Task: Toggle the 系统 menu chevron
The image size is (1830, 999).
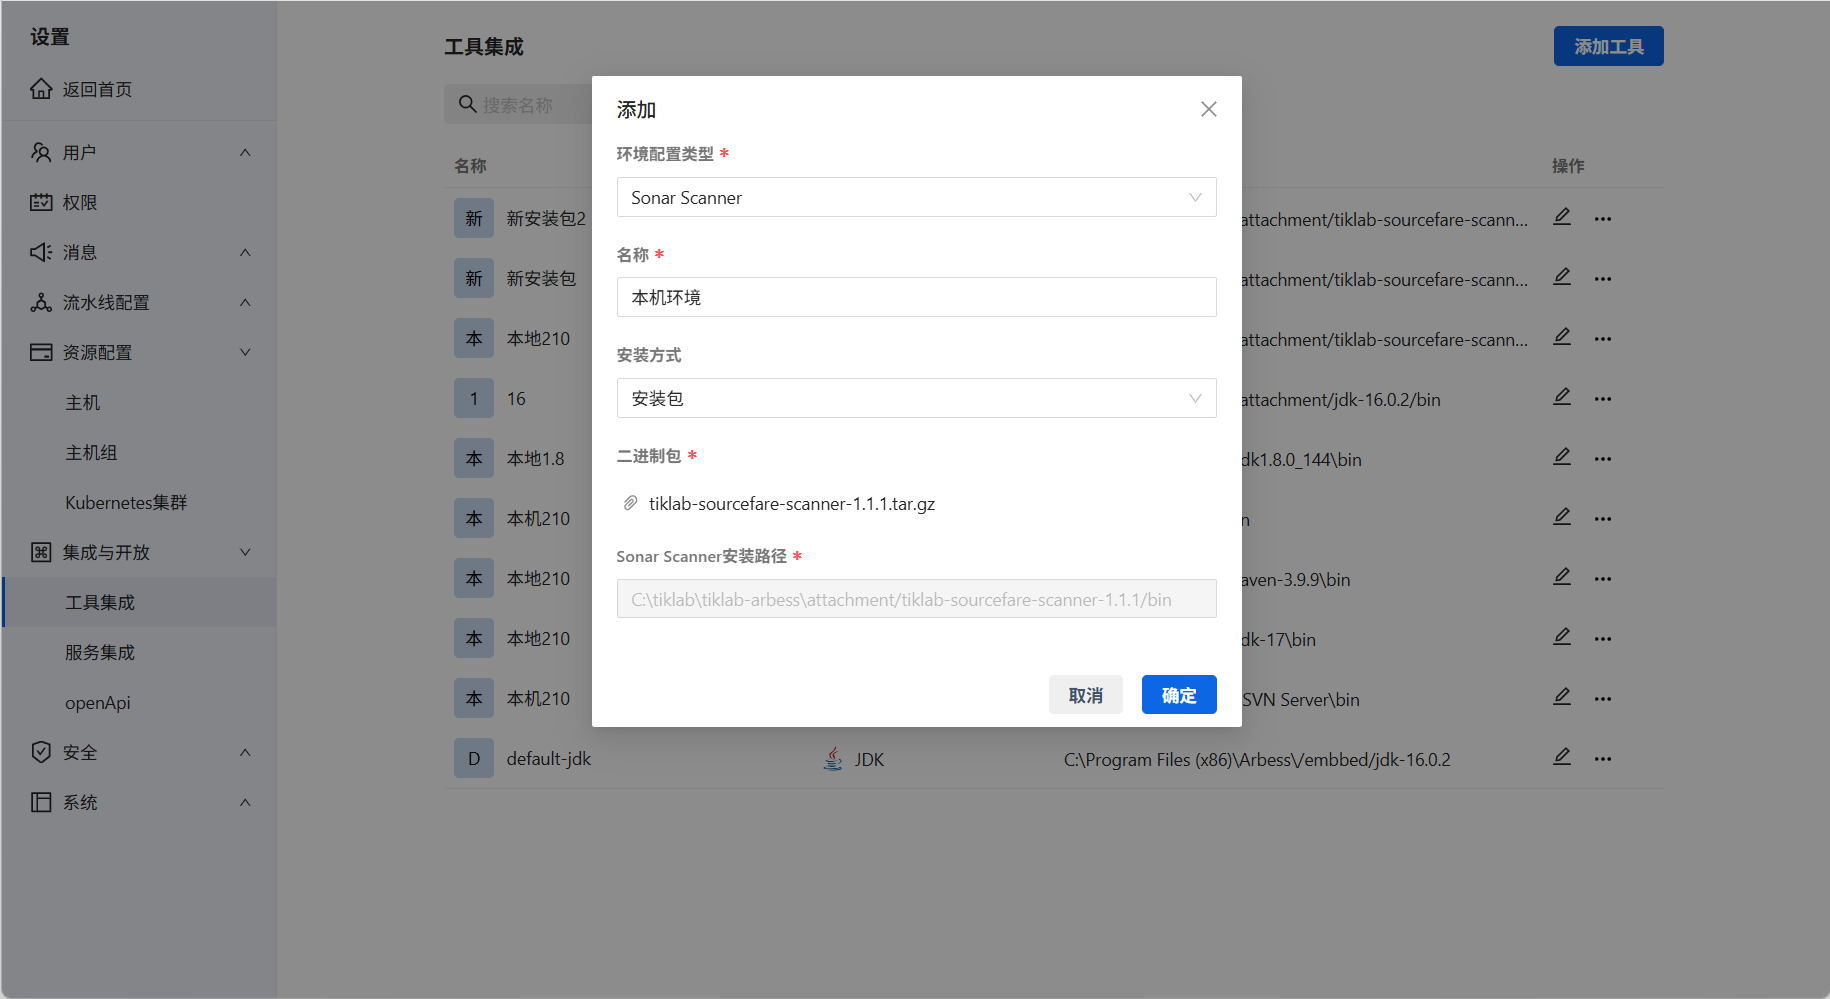Action: [x=245, y=802]
